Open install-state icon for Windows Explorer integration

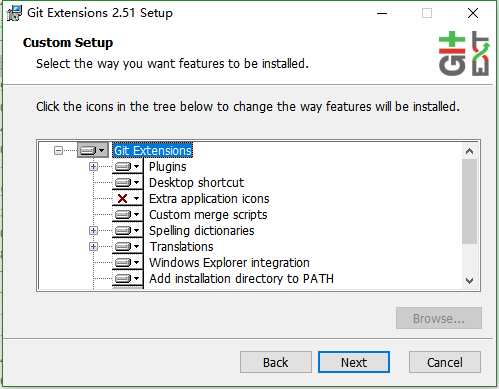pos(127,262)
